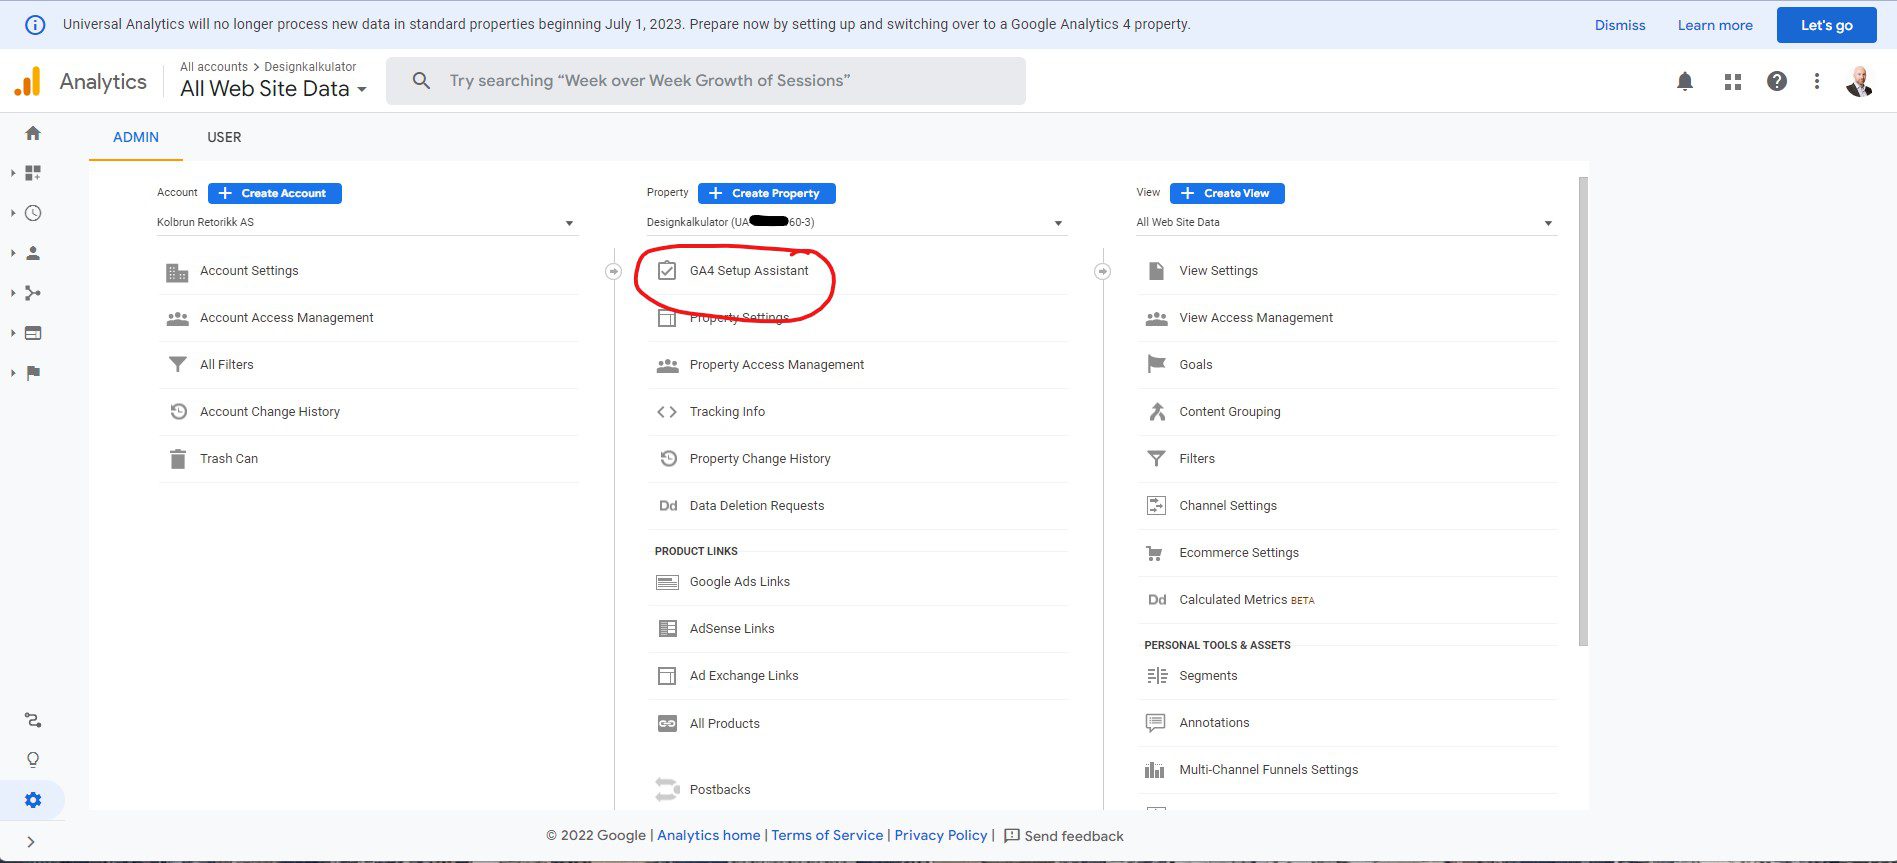Open the Home icon in left sidebar
The image size is (1897, 863).
click(33, 133)
